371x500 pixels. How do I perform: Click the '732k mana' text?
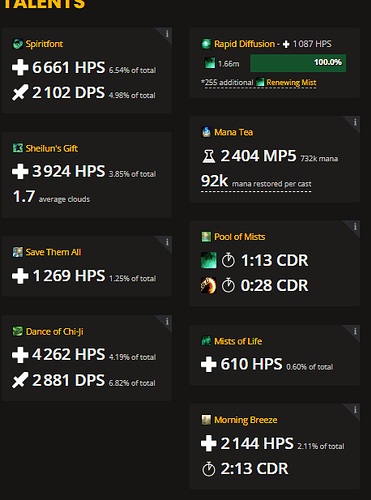(319, 159)
